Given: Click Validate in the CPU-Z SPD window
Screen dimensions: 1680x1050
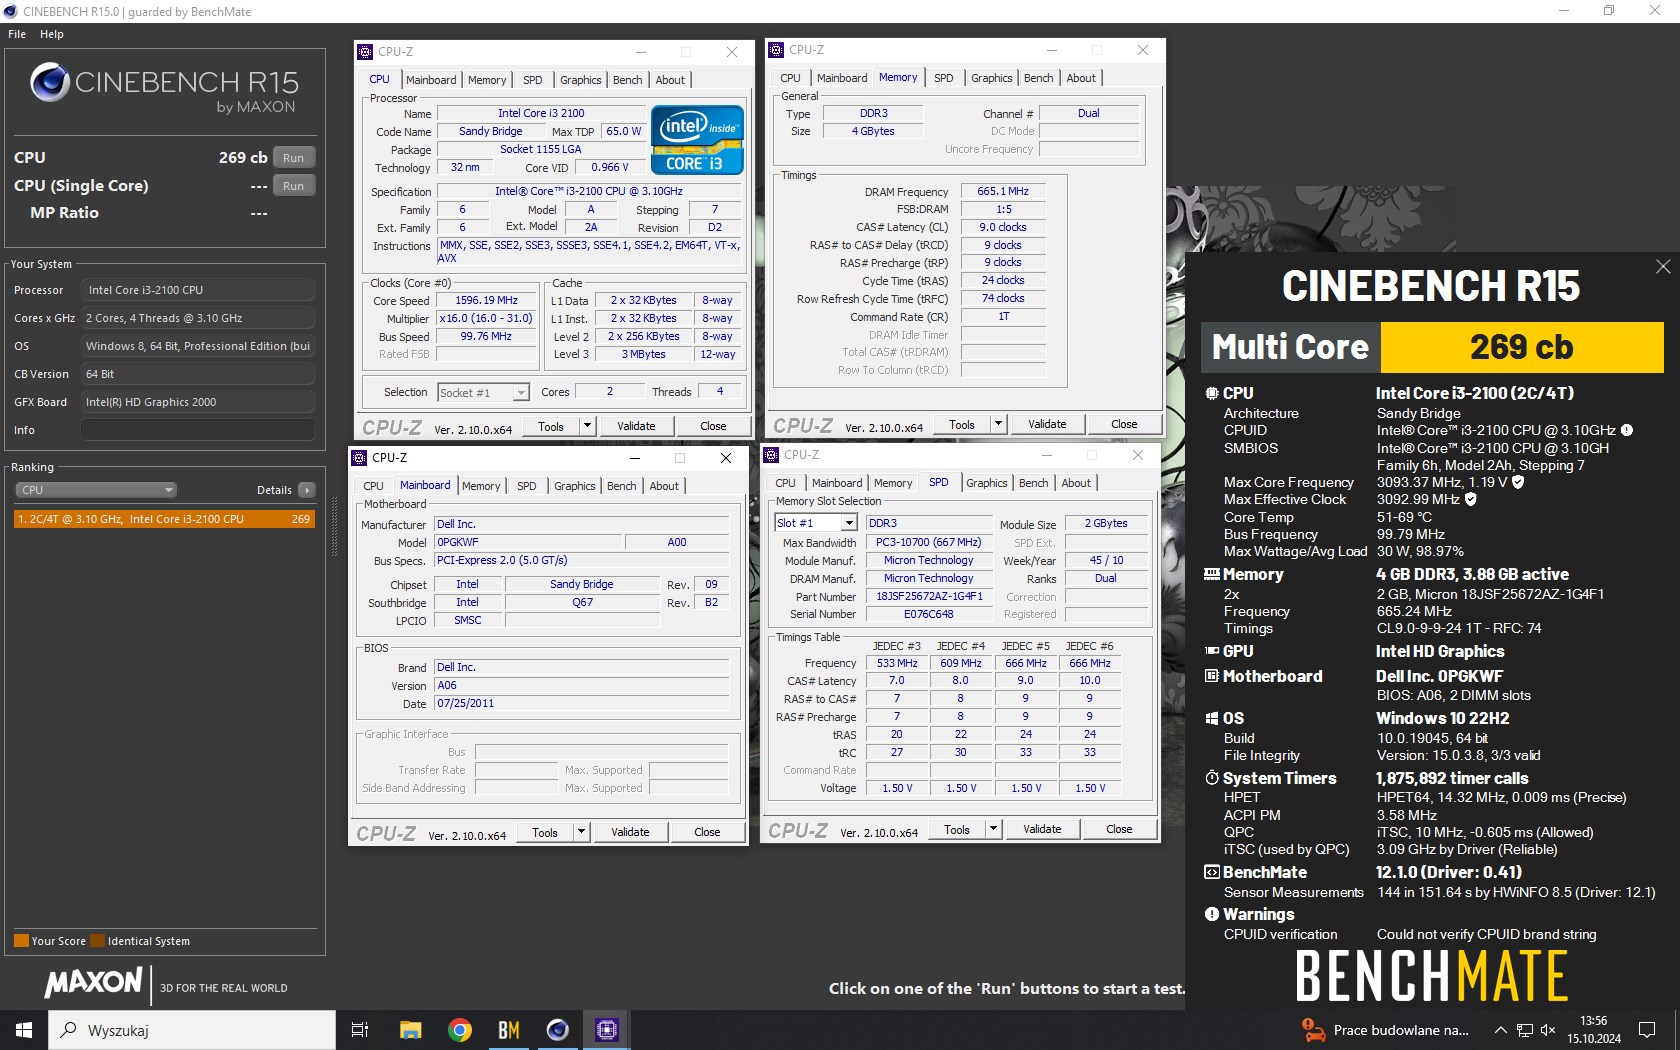Looking at the screenshot, I should [1042, 829].
